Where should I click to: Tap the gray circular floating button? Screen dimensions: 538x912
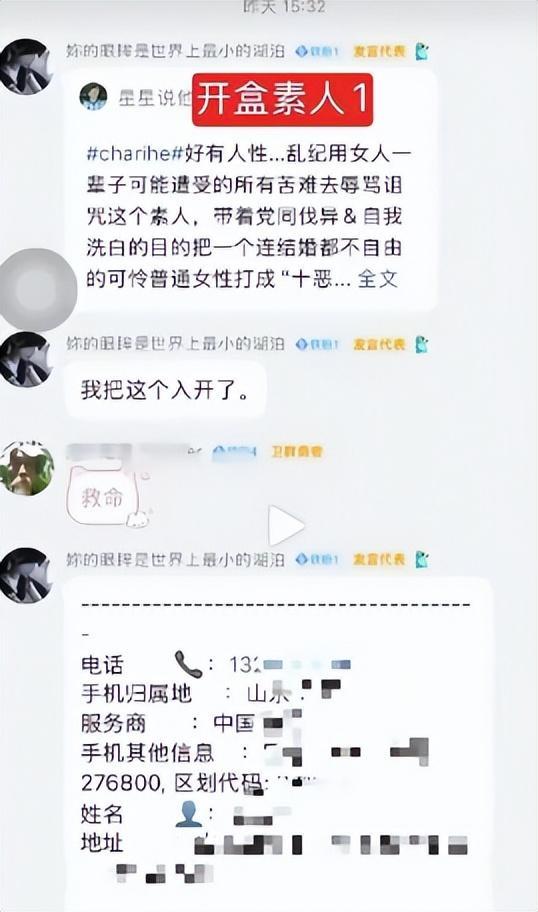coord(37,290)
